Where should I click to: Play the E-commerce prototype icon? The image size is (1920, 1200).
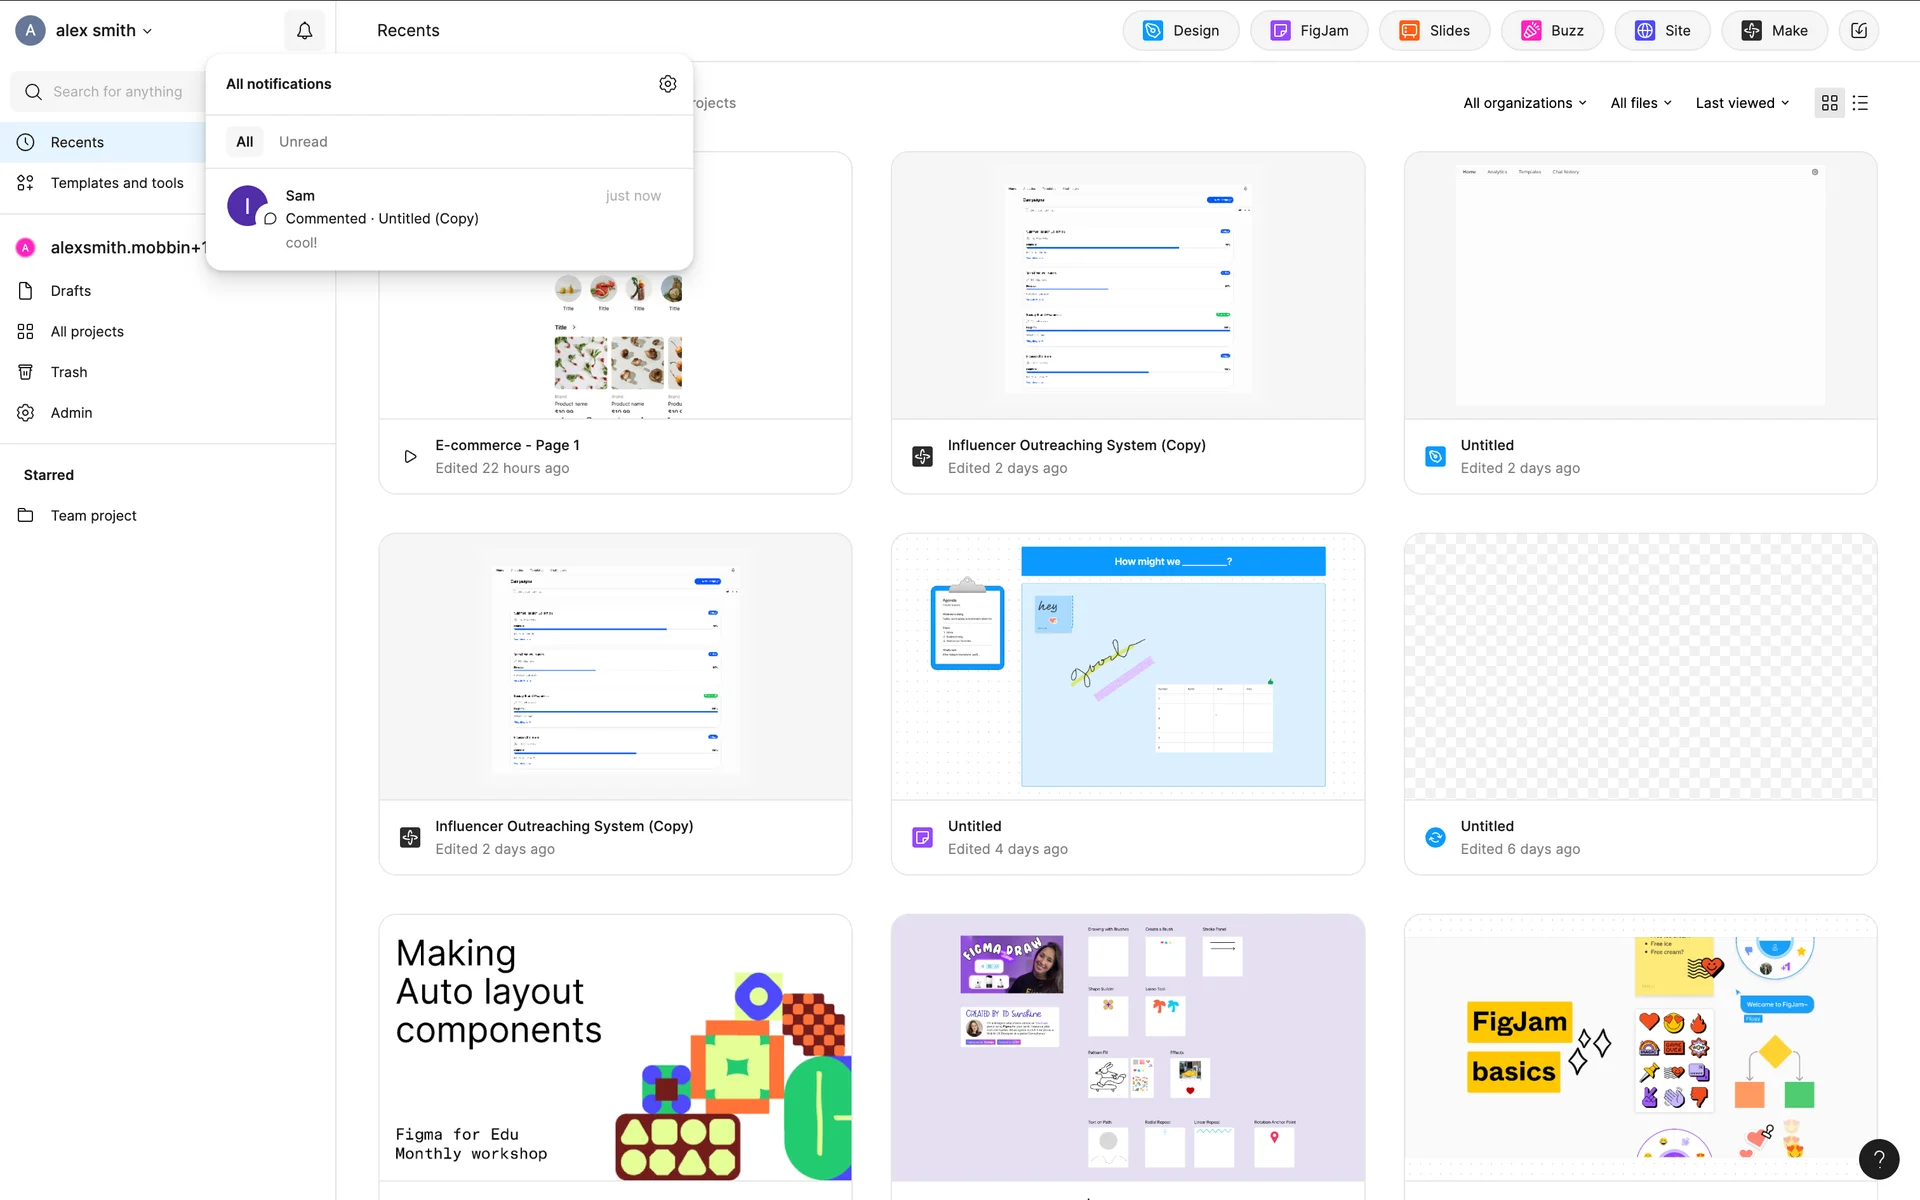pyautogui.click(x=410, y=457)
